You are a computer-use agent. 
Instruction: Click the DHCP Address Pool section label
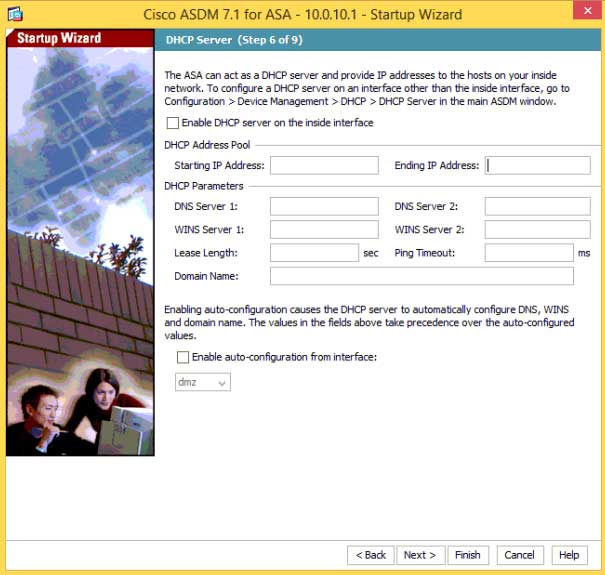tap(207, 145)
